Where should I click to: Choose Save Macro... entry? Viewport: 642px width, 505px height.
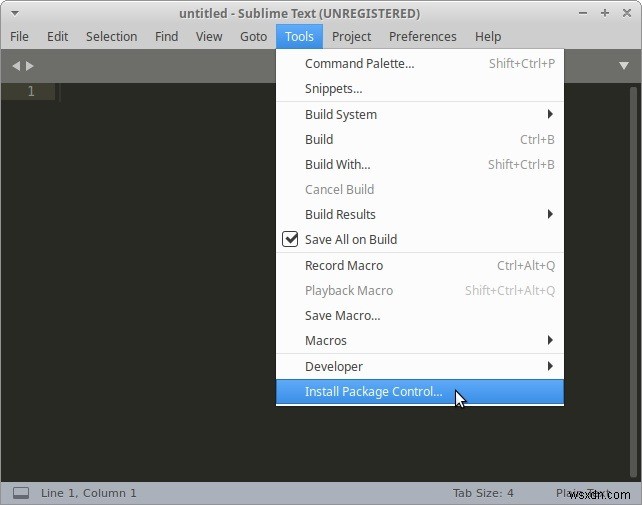pos(420,315)
